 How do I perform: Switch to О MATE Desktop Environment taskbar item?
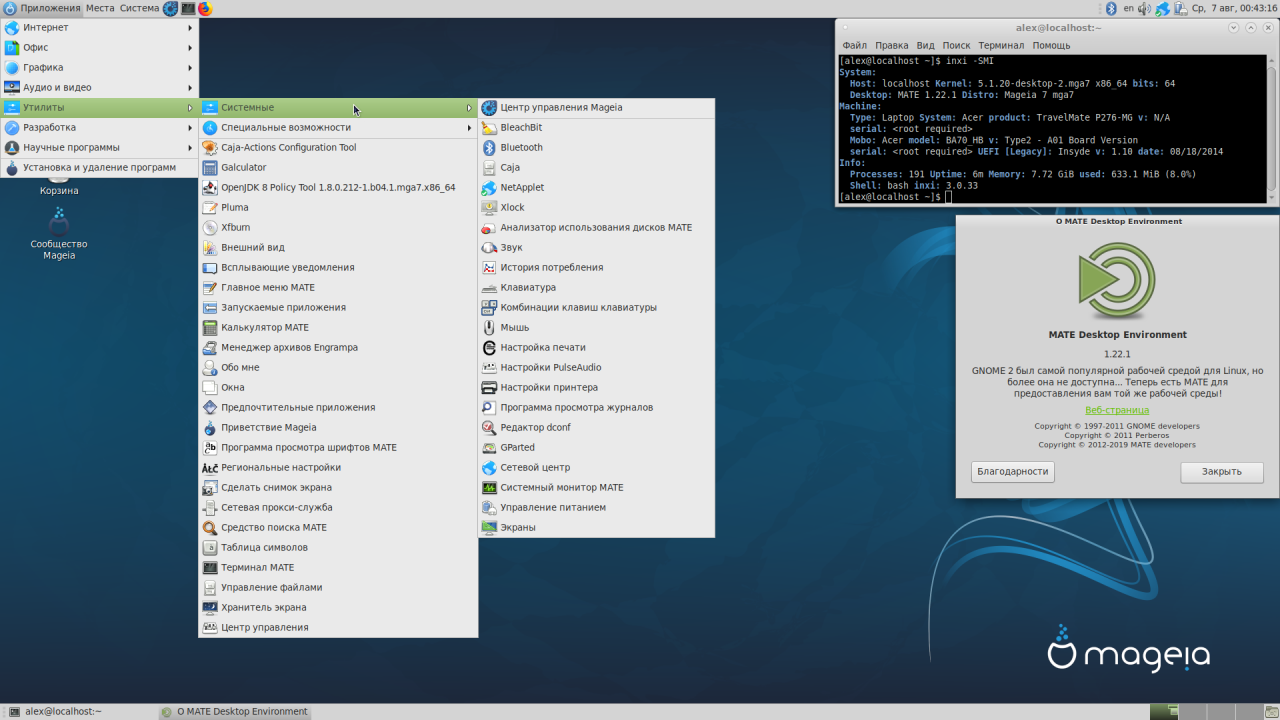coord(235,712)
